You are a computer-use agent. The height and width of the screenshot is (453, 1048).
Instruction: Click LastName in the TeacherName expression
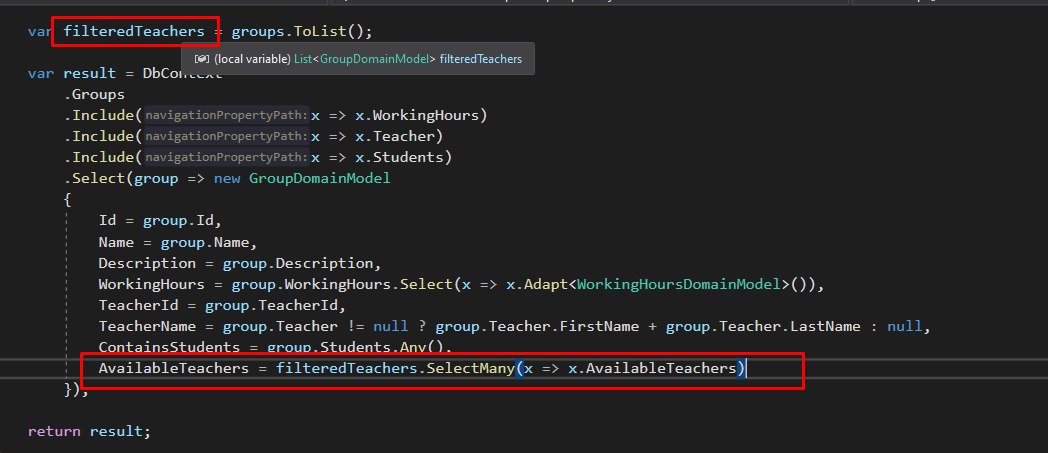(825, 326)
